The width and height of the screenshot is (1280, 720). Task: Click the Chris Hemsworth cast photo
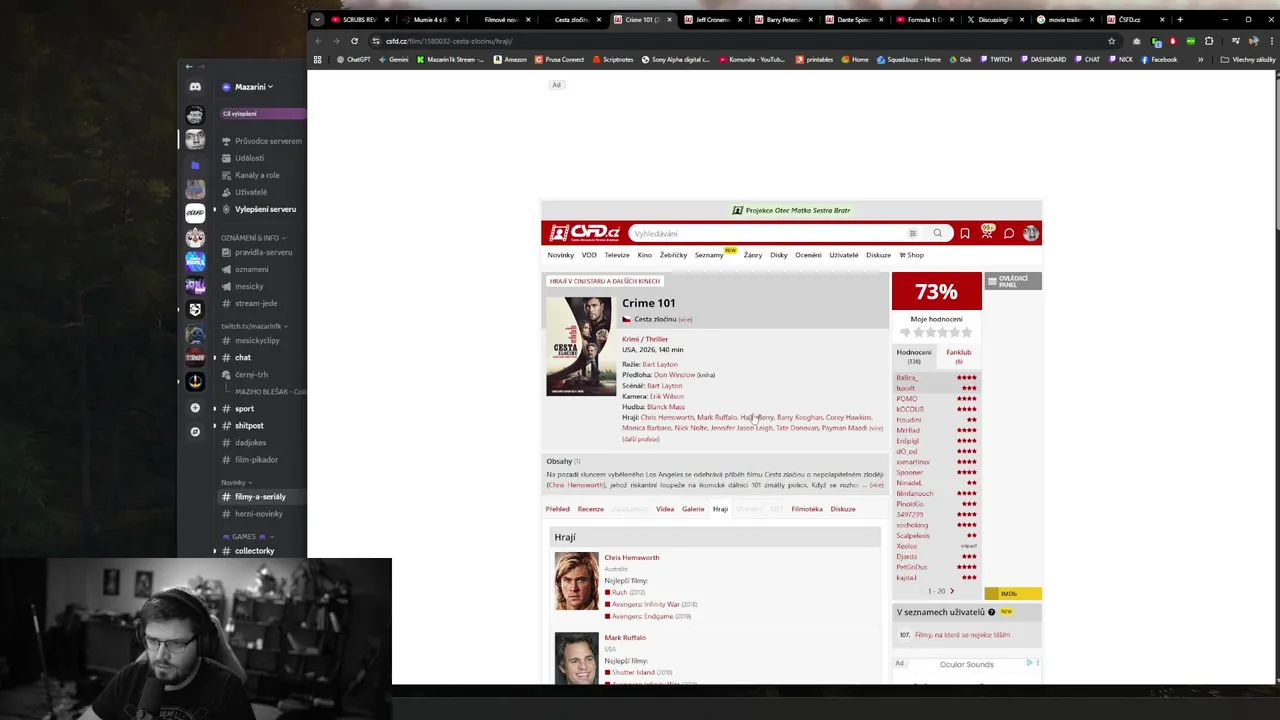pos(577,581)
